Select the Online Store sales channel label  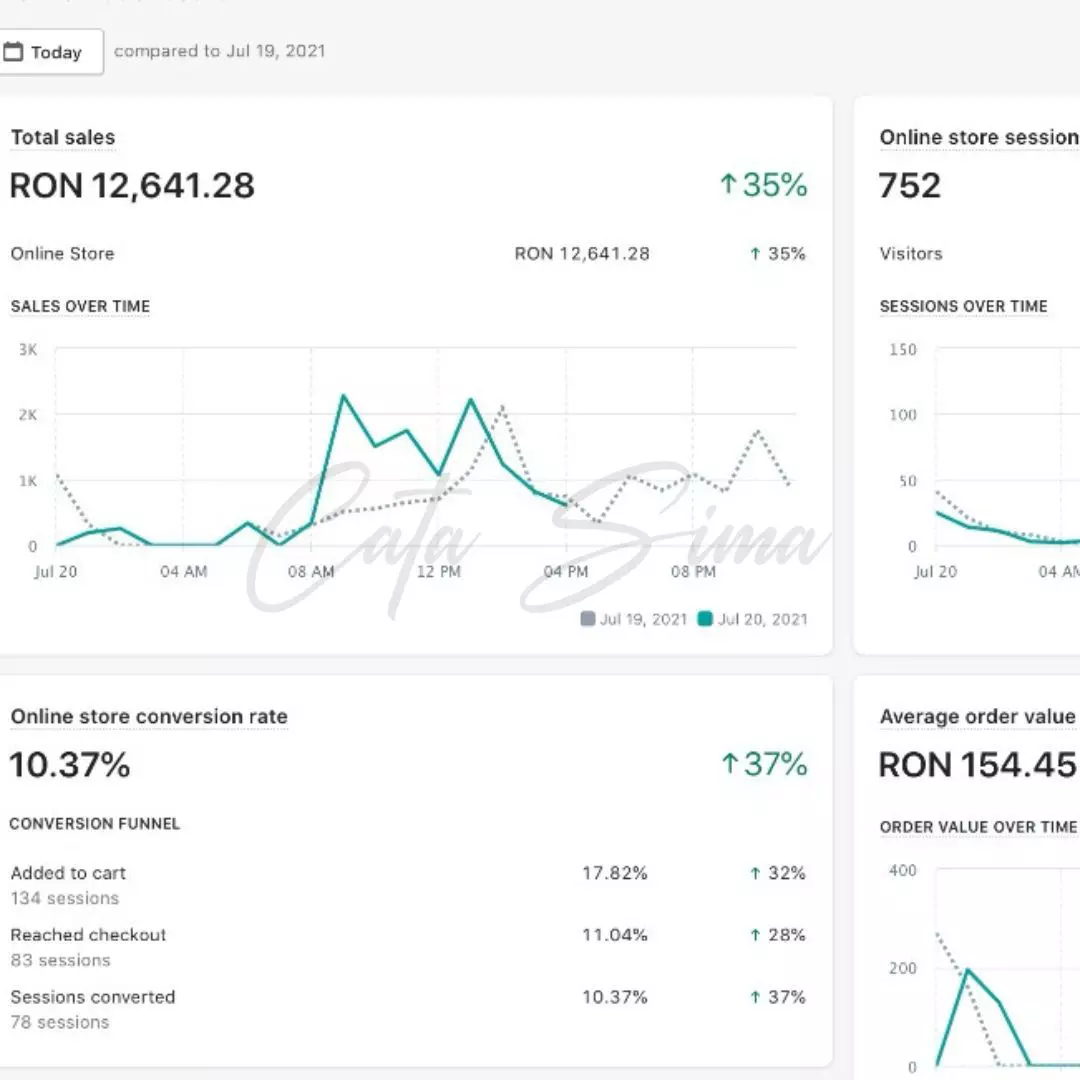[x=62, y=254]
